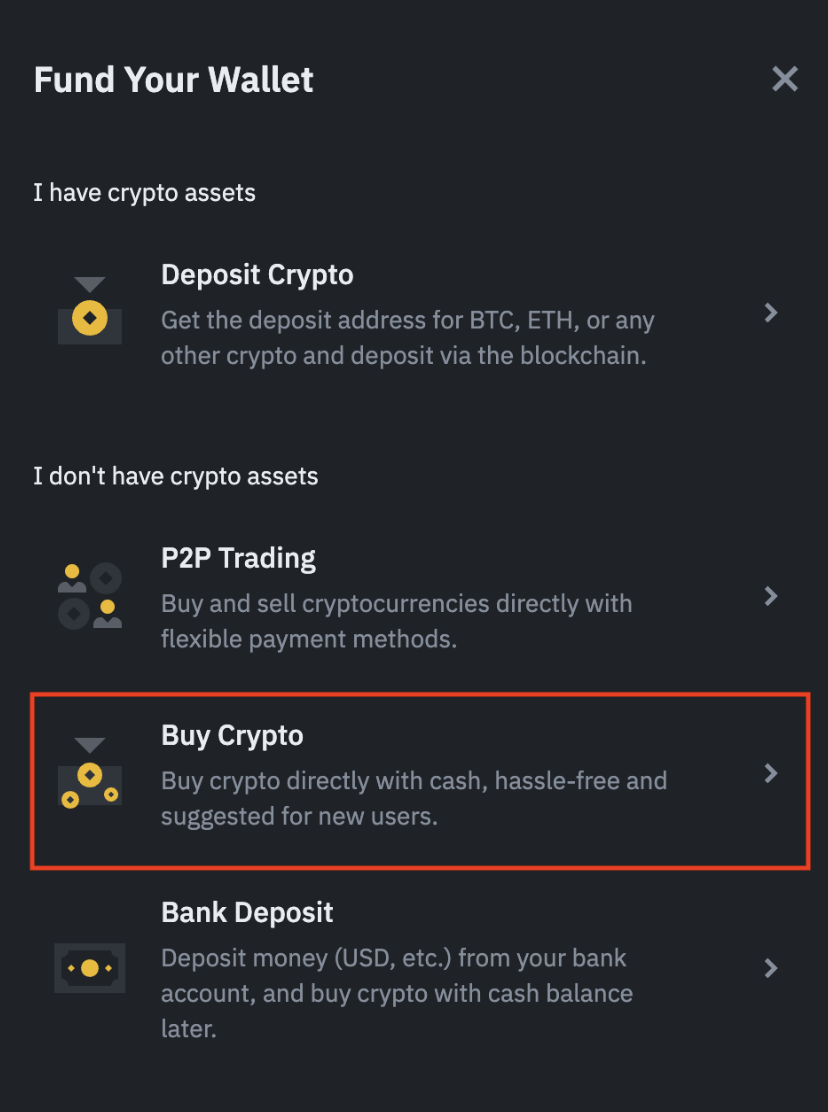Screen dimensions: 828x1112
Task: Click the 'suggested for new users' description
Action: (x=413, y=798)
